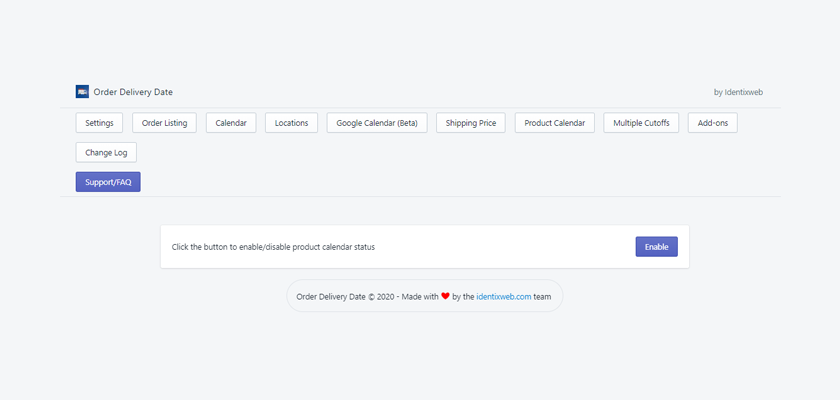The height and width of the screenshot is (400, 840).
Task: Click the Order Delivery Date app logo icon
Action: (x=82, y=92)
